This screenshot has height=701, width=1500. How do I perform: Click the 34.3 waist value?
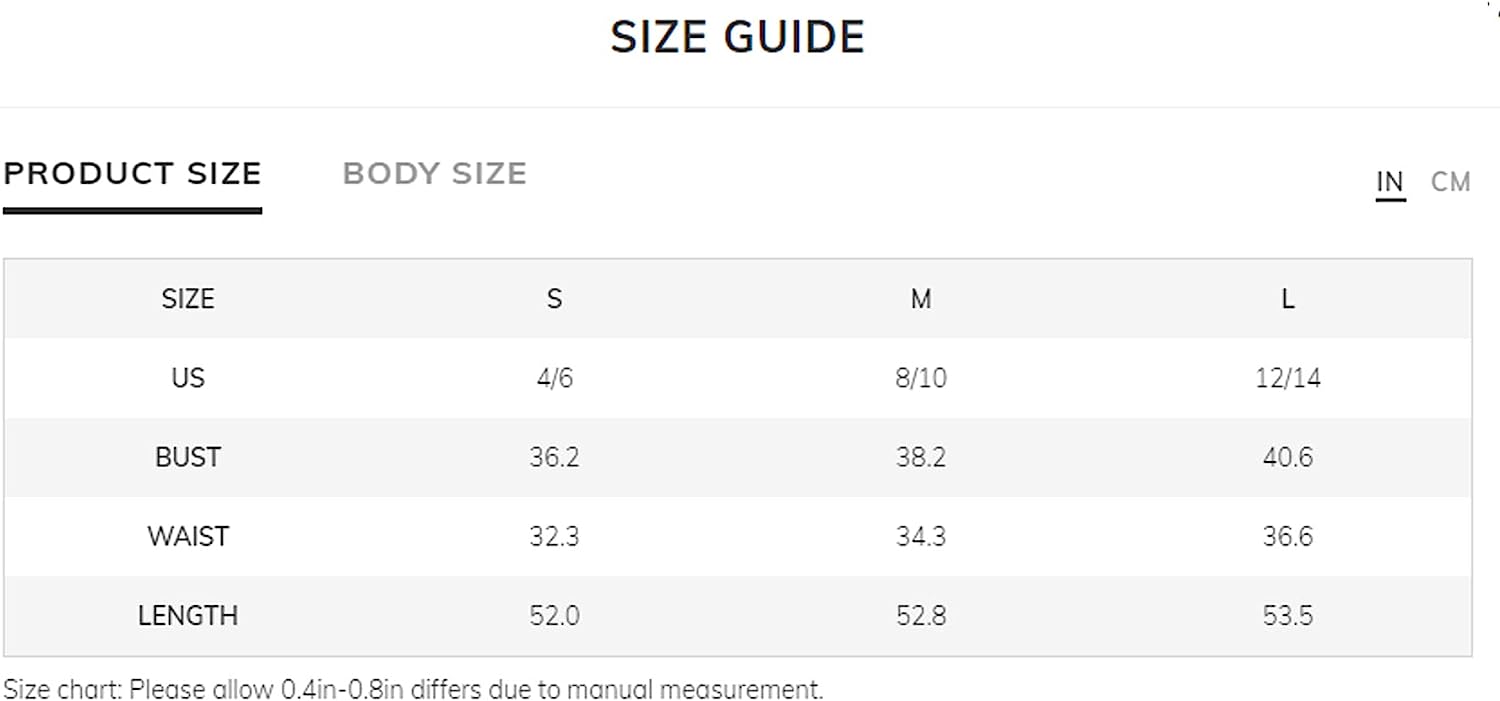coord(921,536)
